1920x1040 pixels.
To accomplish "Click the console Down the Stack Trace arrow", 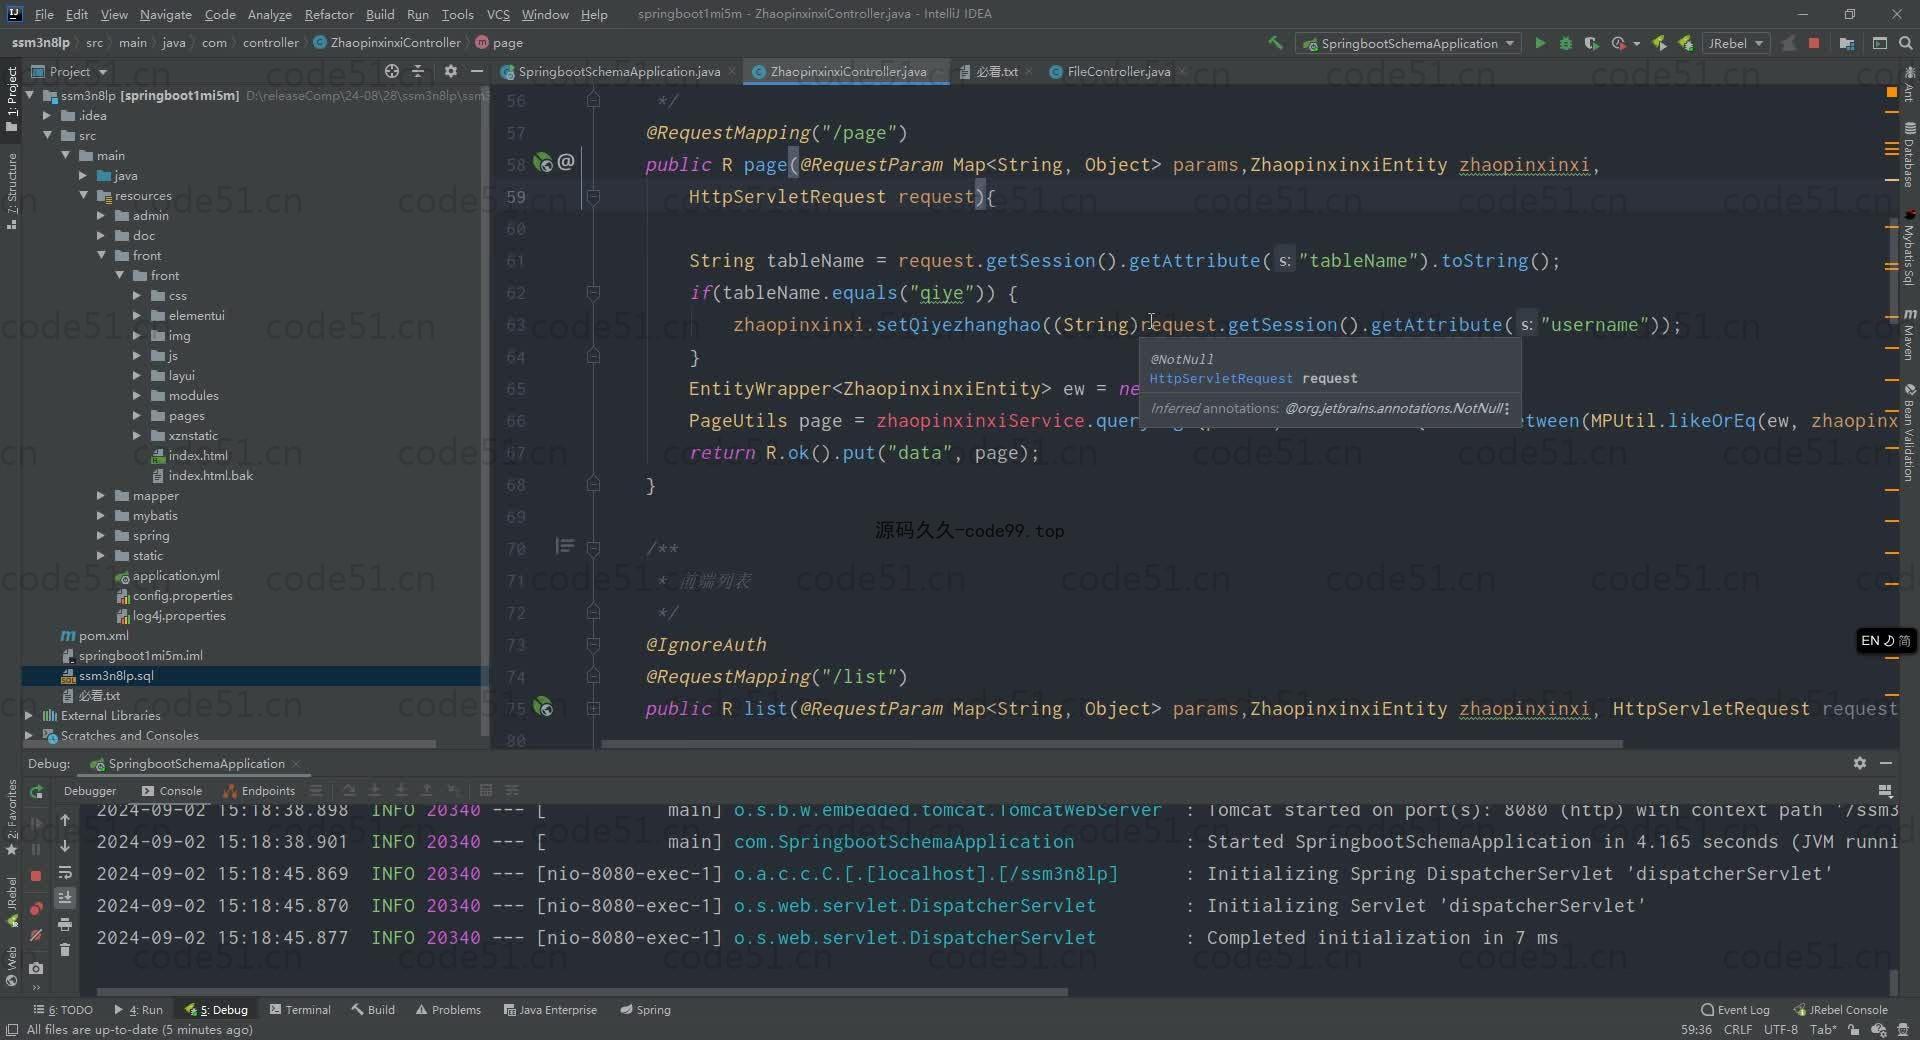I will point(65,846).
